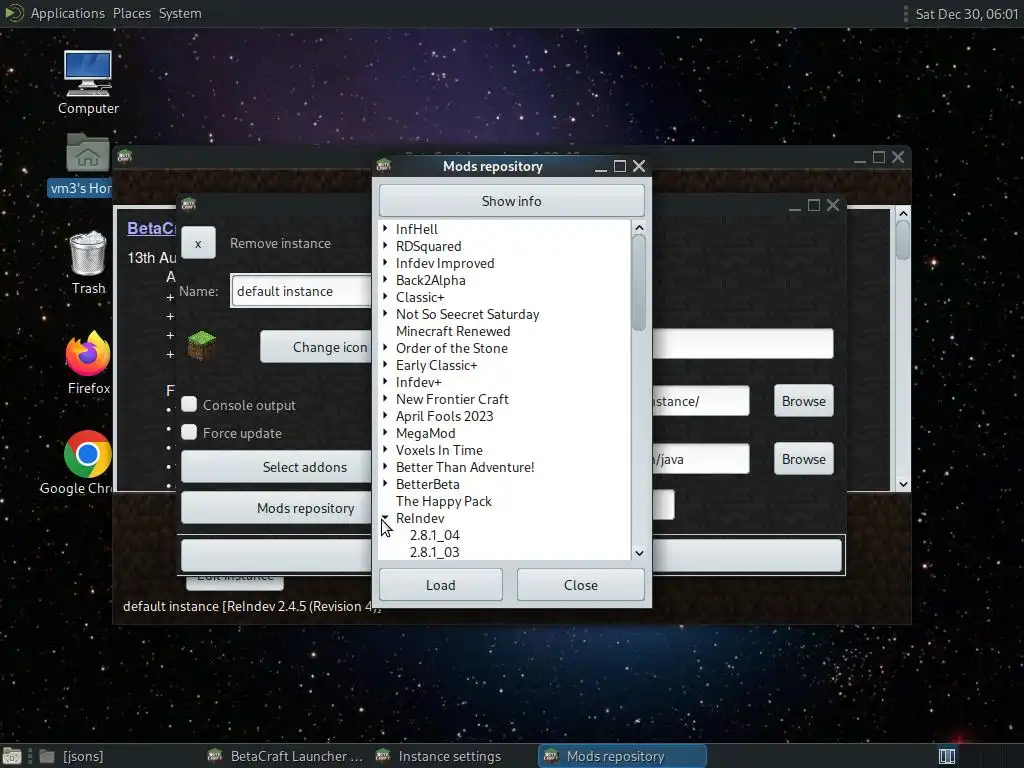Expand the New Frontier Craft node

(385, 398)
